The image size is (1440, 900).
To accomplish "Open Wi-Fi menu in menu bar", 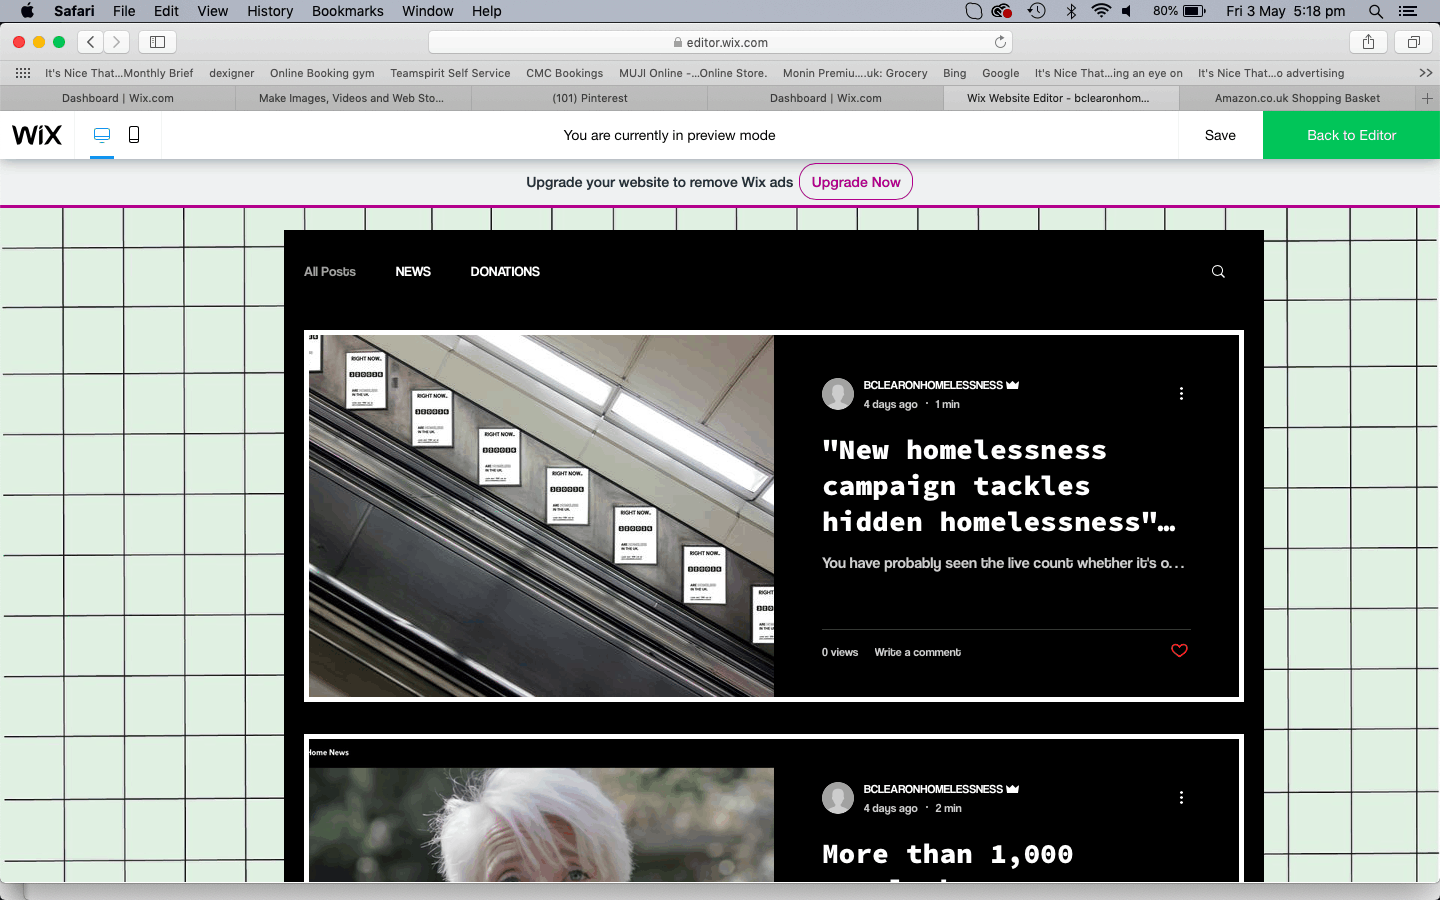I will coord(1101,11).
